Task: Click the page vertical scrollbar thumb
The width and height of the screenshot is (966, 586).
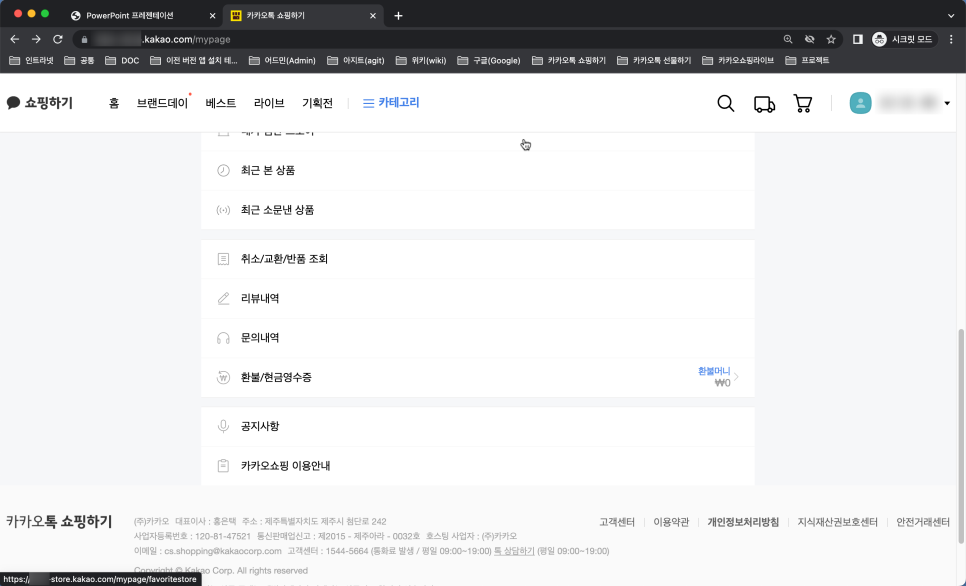Action: pyautogui.click(x=961, y=436)
